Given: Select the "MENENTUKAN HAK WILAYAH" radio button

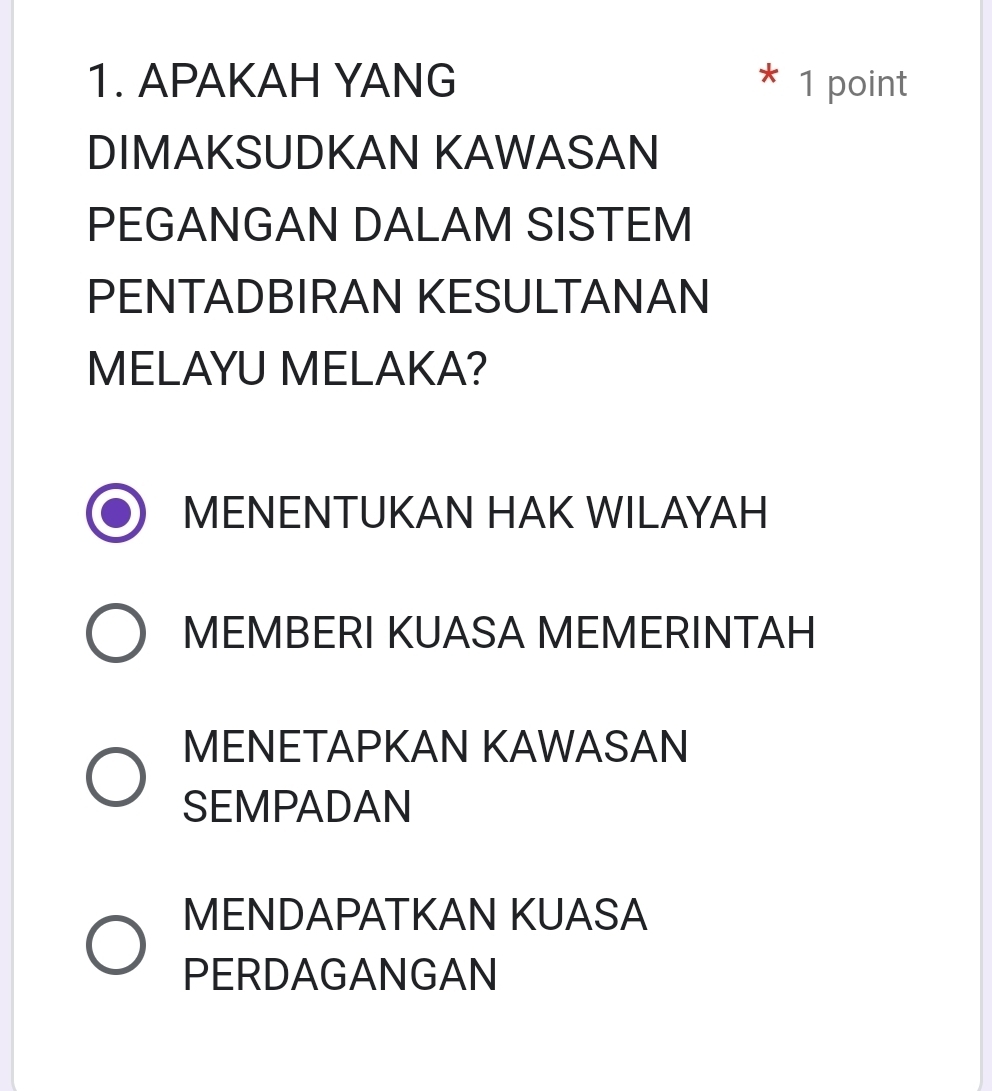Looking at the screenshot, I should pyautogui.click(x=116, y=514).
